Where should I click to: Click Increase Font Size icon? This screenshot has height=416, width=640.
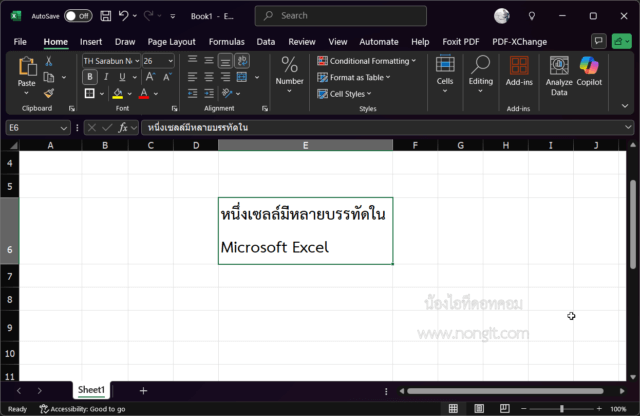(x=150, y=77)
